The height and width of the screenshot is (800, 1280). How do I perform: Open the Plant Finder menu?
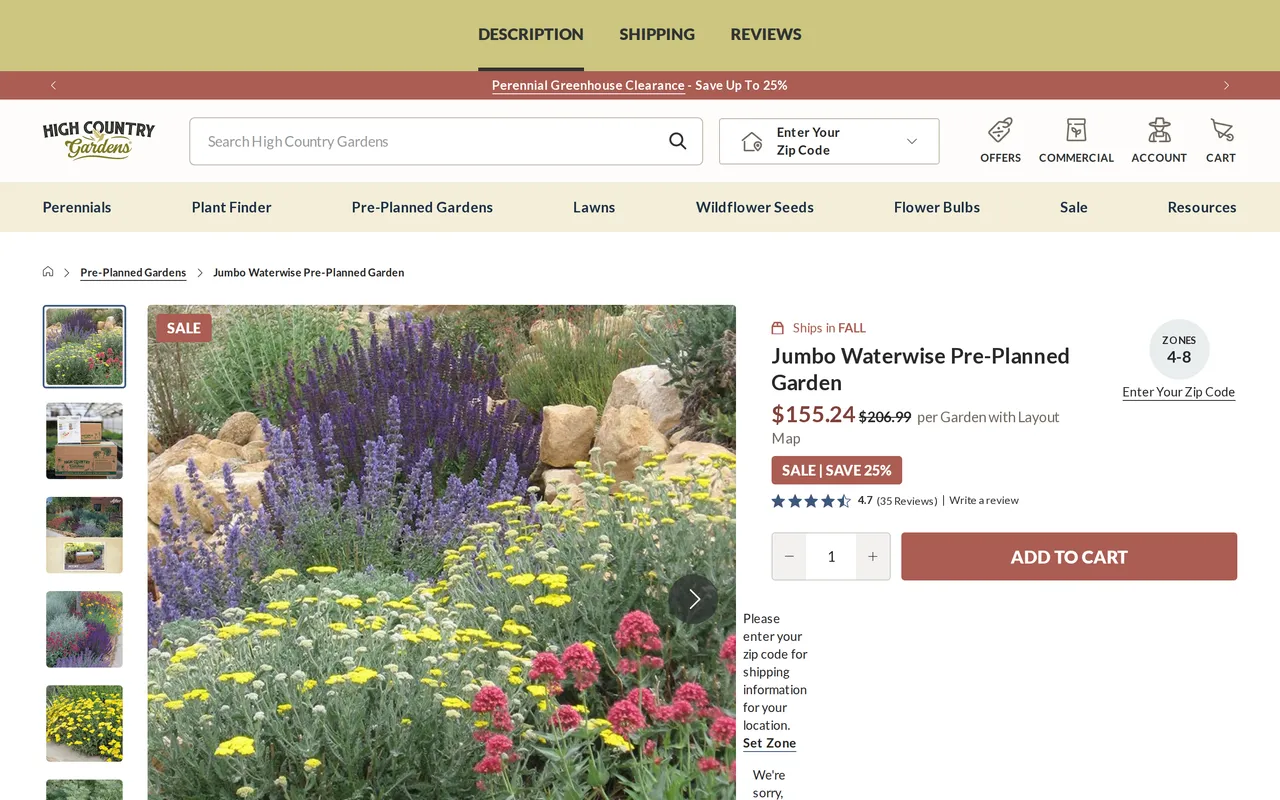[x=232, y=207]
